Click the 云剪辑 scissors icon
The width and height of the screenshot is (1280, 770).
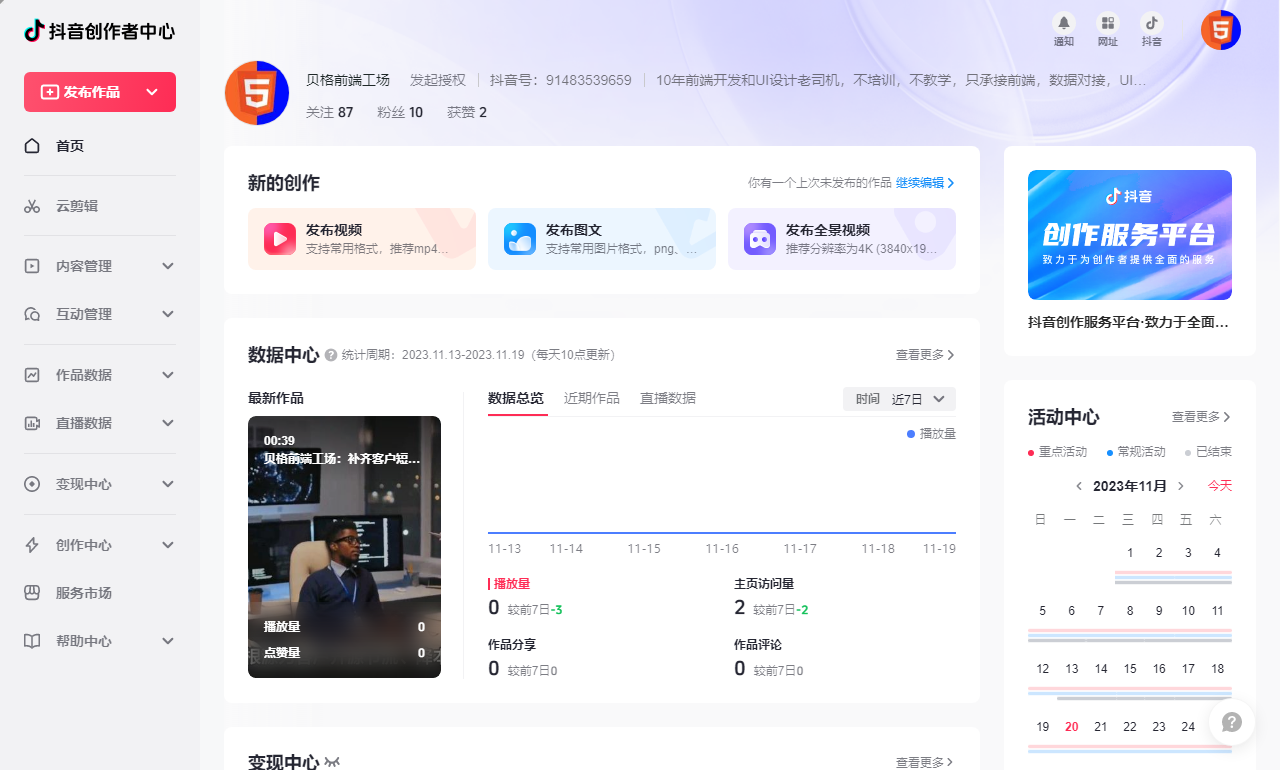point(32,206)
